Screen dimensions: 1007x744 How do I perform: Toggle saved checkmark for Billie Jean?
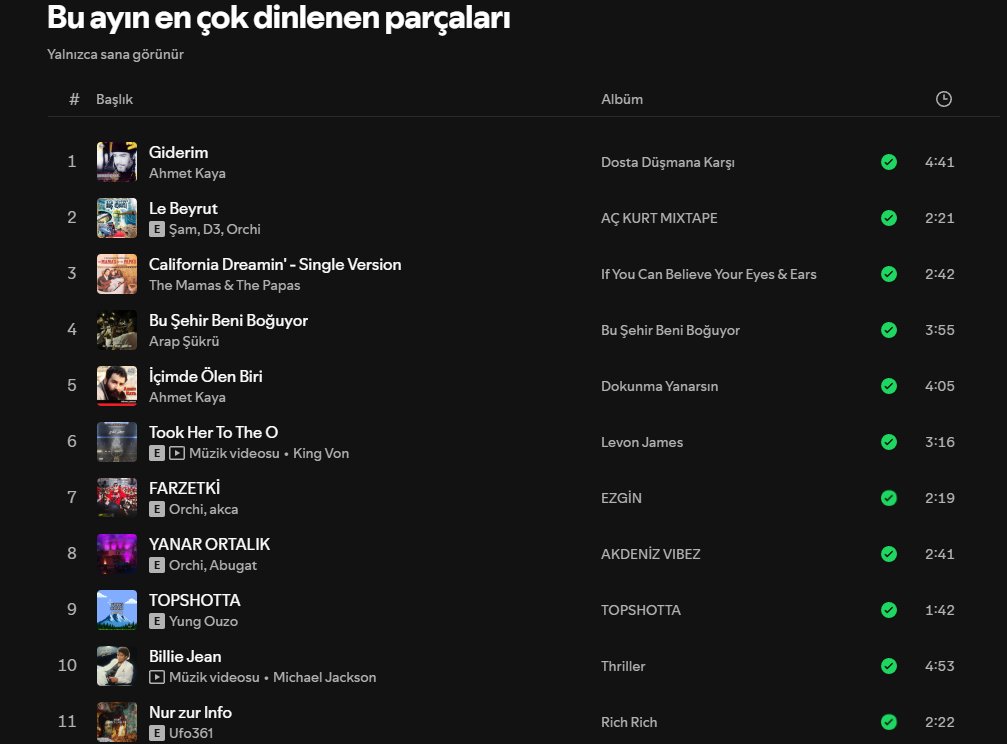click(x=889, y=666)
